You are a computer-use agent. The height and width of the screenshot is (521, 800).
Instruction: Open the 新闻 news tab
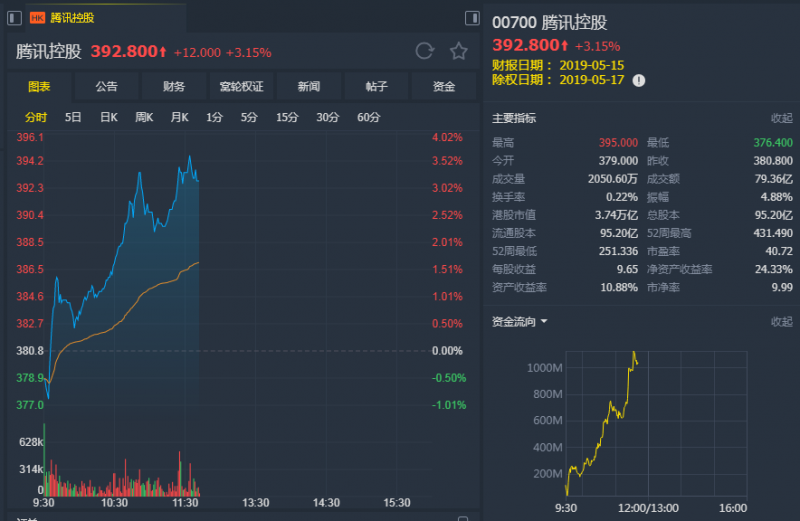(x=309, y=86)
